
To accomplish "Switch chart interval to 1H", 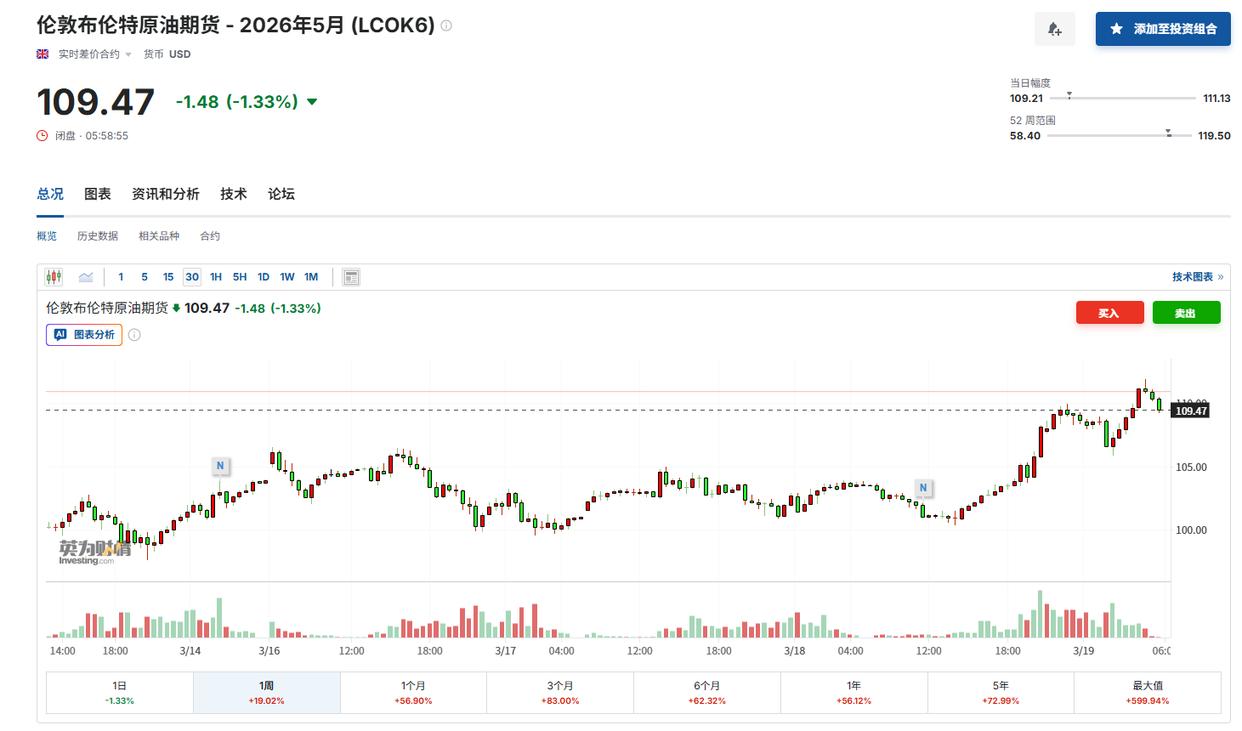I will point(216,277).
